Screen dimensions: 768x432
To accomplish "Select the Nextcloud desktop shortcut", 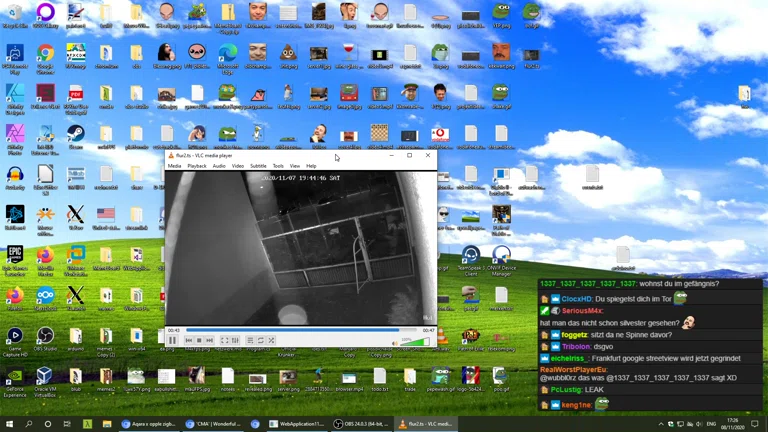I will tap(45, 299).
